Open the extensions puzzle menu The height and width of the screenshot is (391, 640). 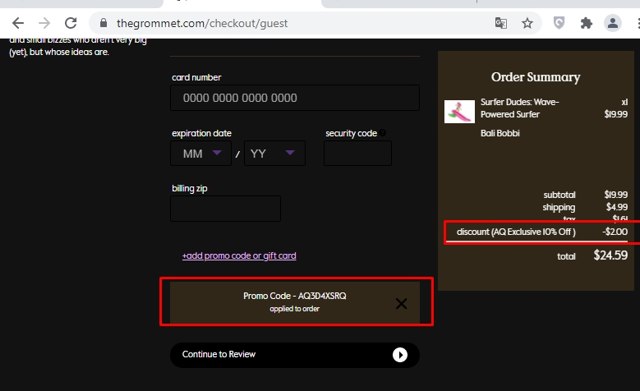(x=586, y=23)
